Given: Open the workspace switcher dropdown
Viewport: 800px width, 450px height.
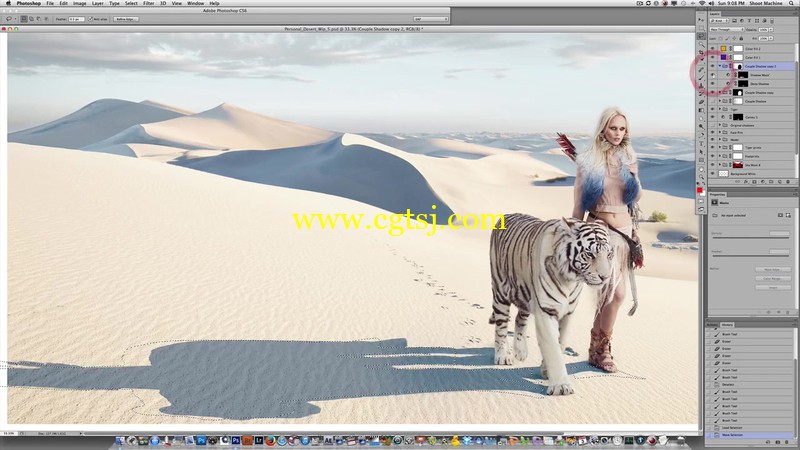Looking at the screenshot, I should pyautogui.click(x=431, y=19).
